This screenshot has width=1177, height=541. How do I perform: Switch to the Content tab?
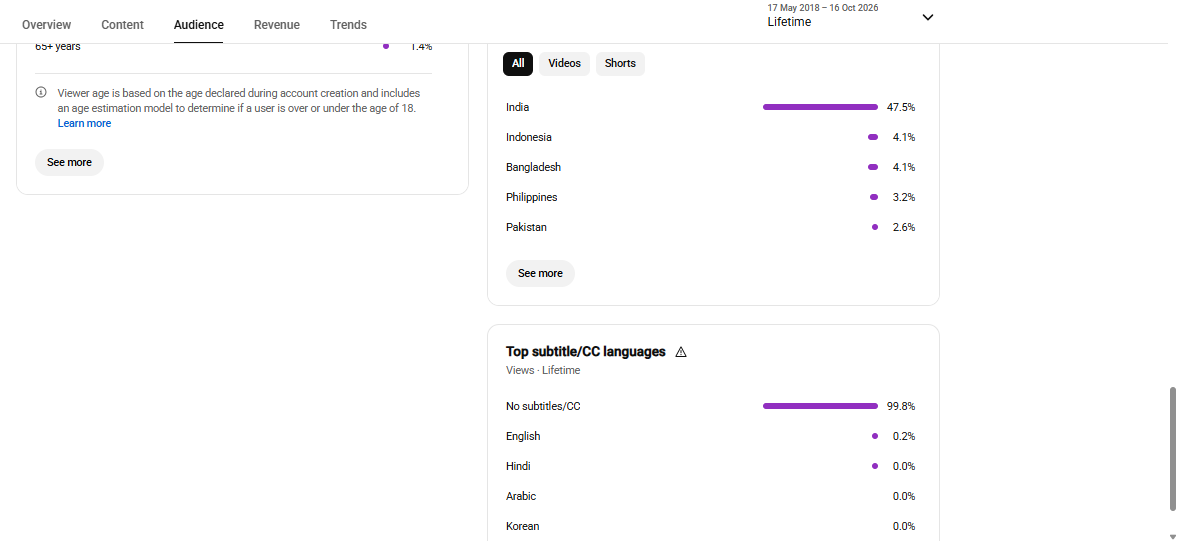click(x=122, y=25)
